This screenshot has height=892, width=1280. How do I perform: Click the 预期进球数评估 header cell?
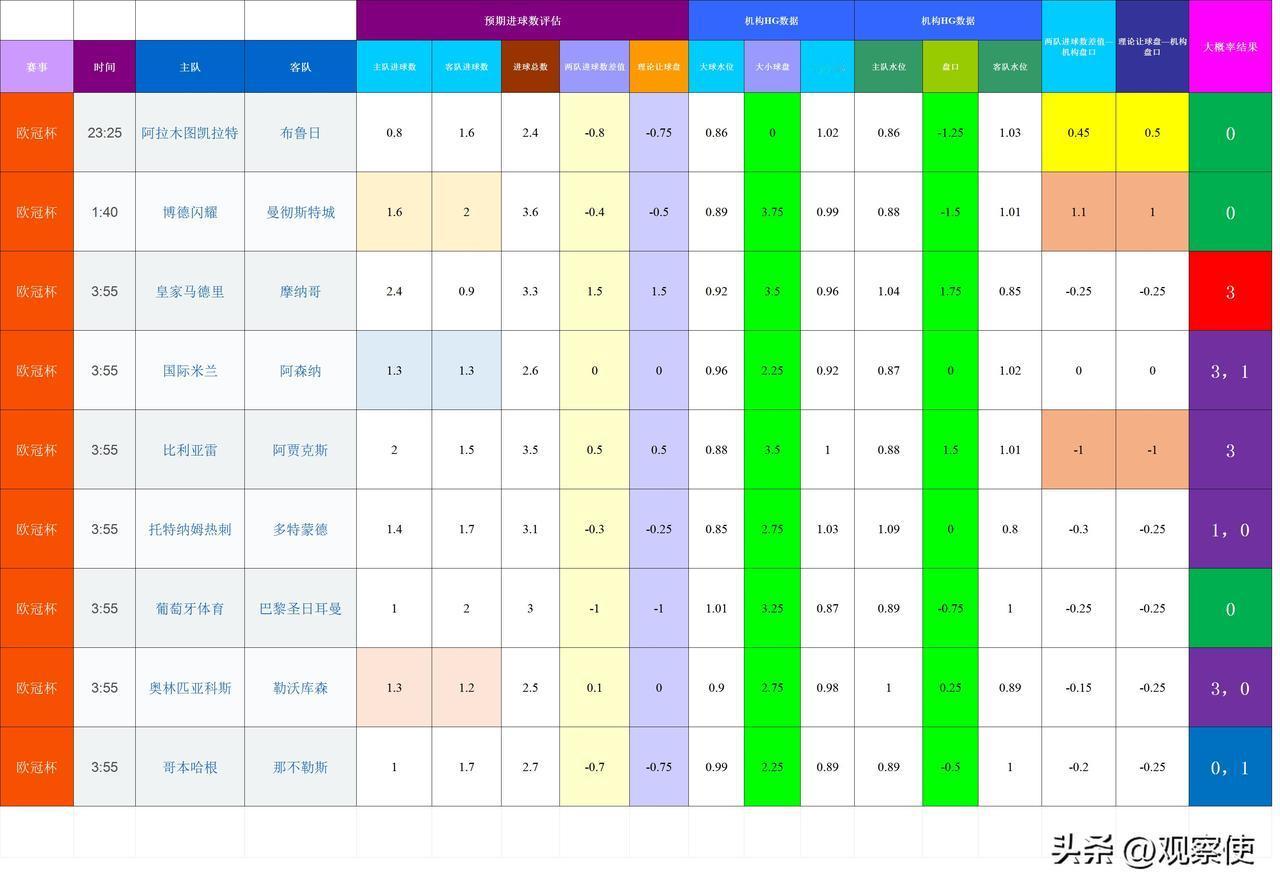522,20
